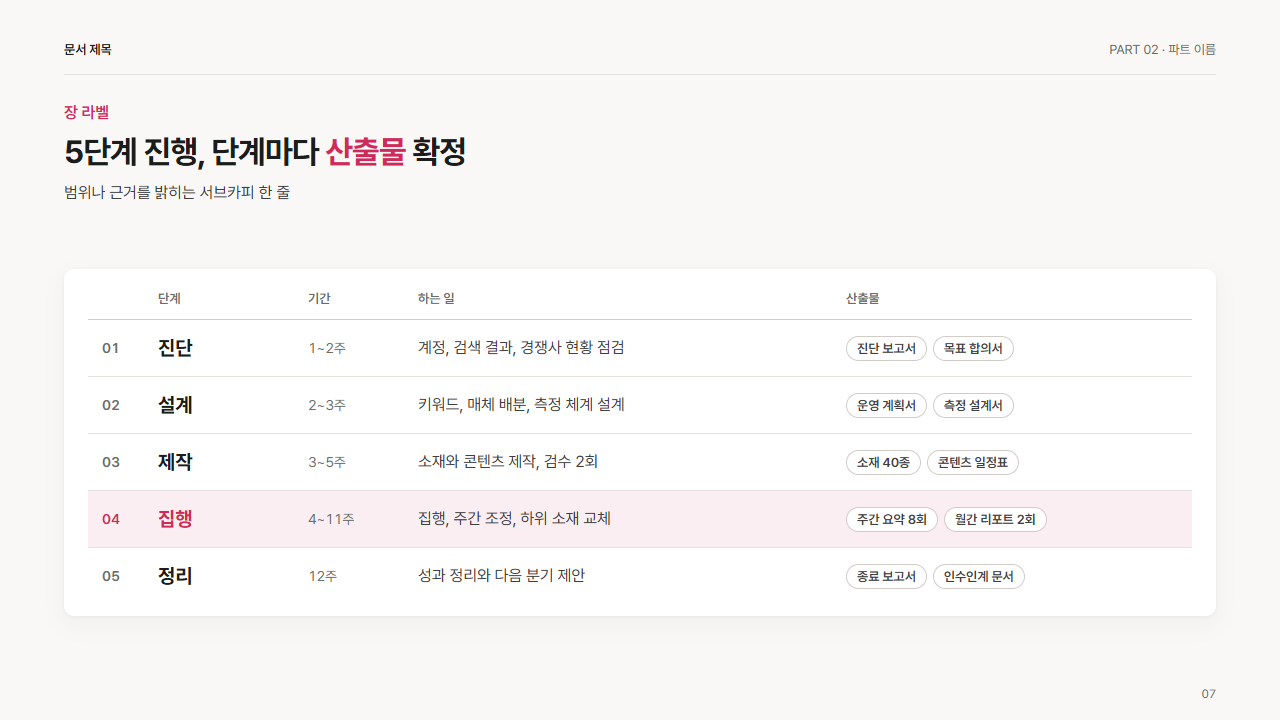Click the subtitle '범위나 근거를 밝히는 서브카피 한 줄'
The height and width of the screenshot is (720, 1280).
(x=177, y=192)
